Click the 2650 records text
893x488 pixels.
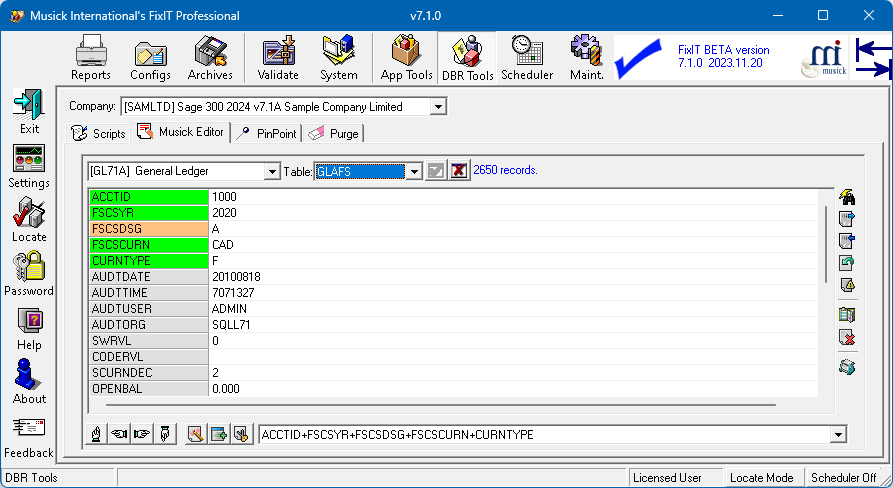[x=505, y=170]
